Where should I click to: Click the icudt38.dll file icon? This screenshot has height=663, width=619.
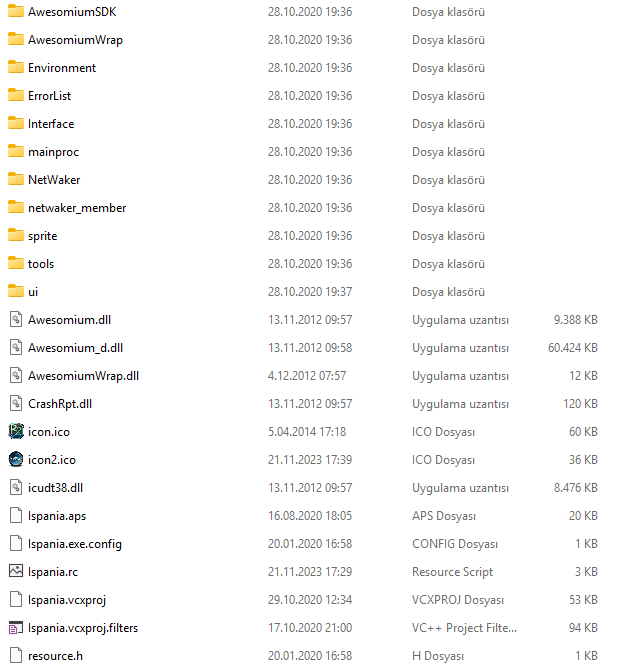coord(16,488)
